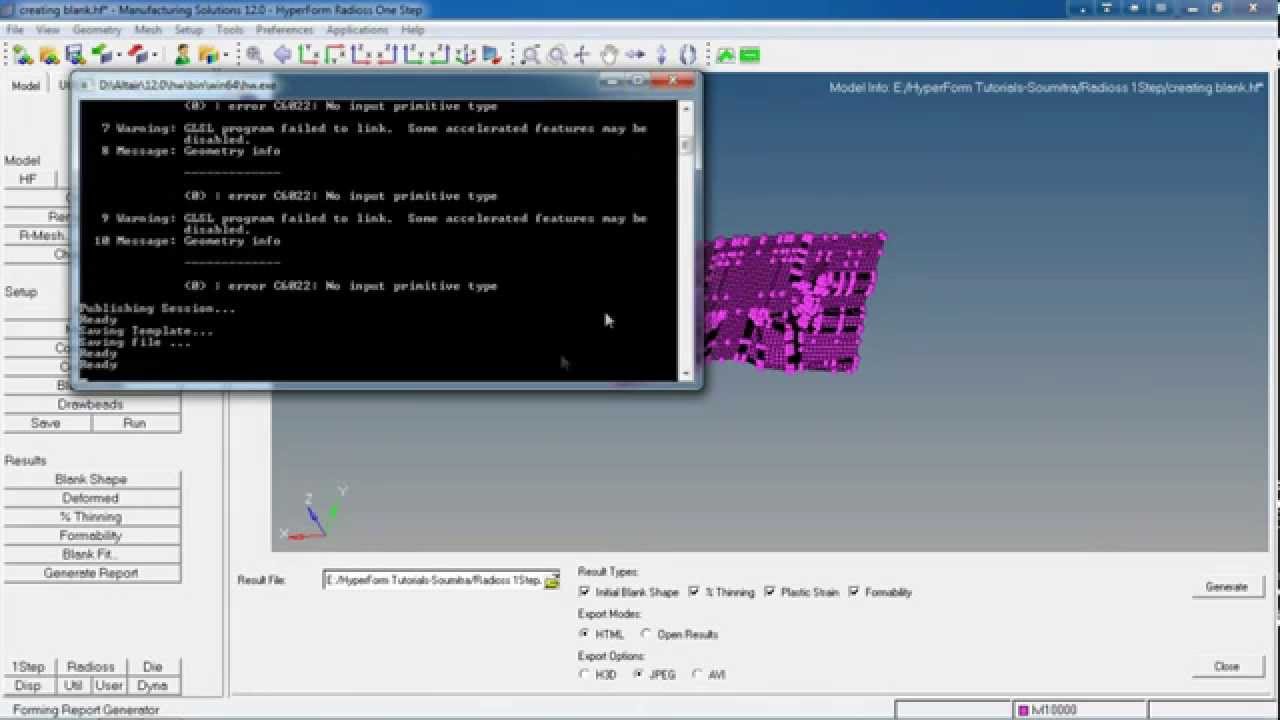The height and width of the screenshot is (720, 1280).
Task: Click the Save button in Setup section
Action: tap(46, 423)
